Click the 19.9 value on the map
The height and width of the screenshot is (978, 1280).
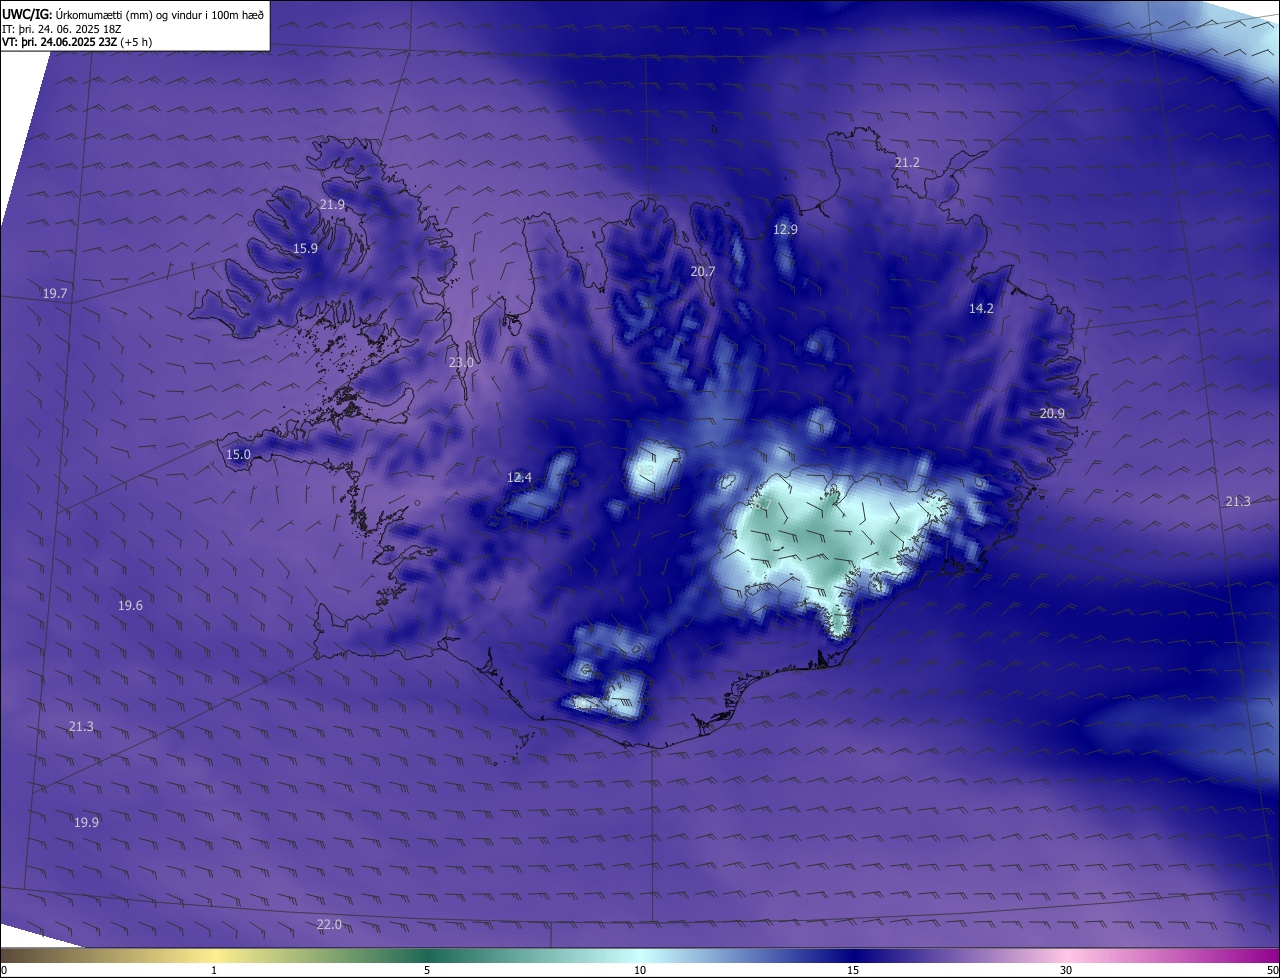coord(86,822)
